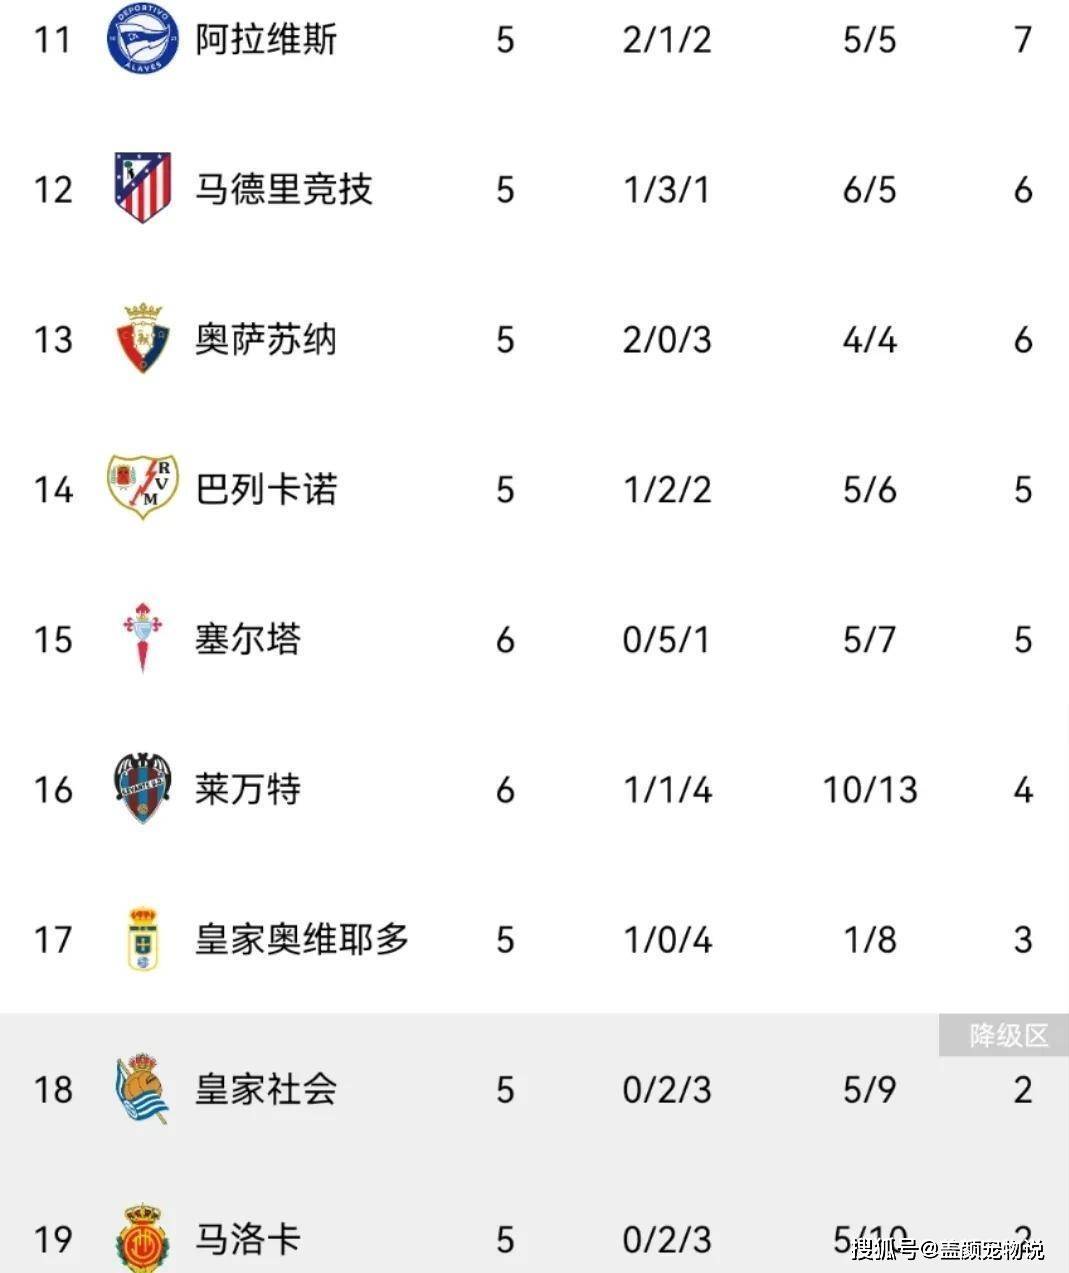
Task: Click the Mallorca team badge
Action: click(x=143, y=1238)
